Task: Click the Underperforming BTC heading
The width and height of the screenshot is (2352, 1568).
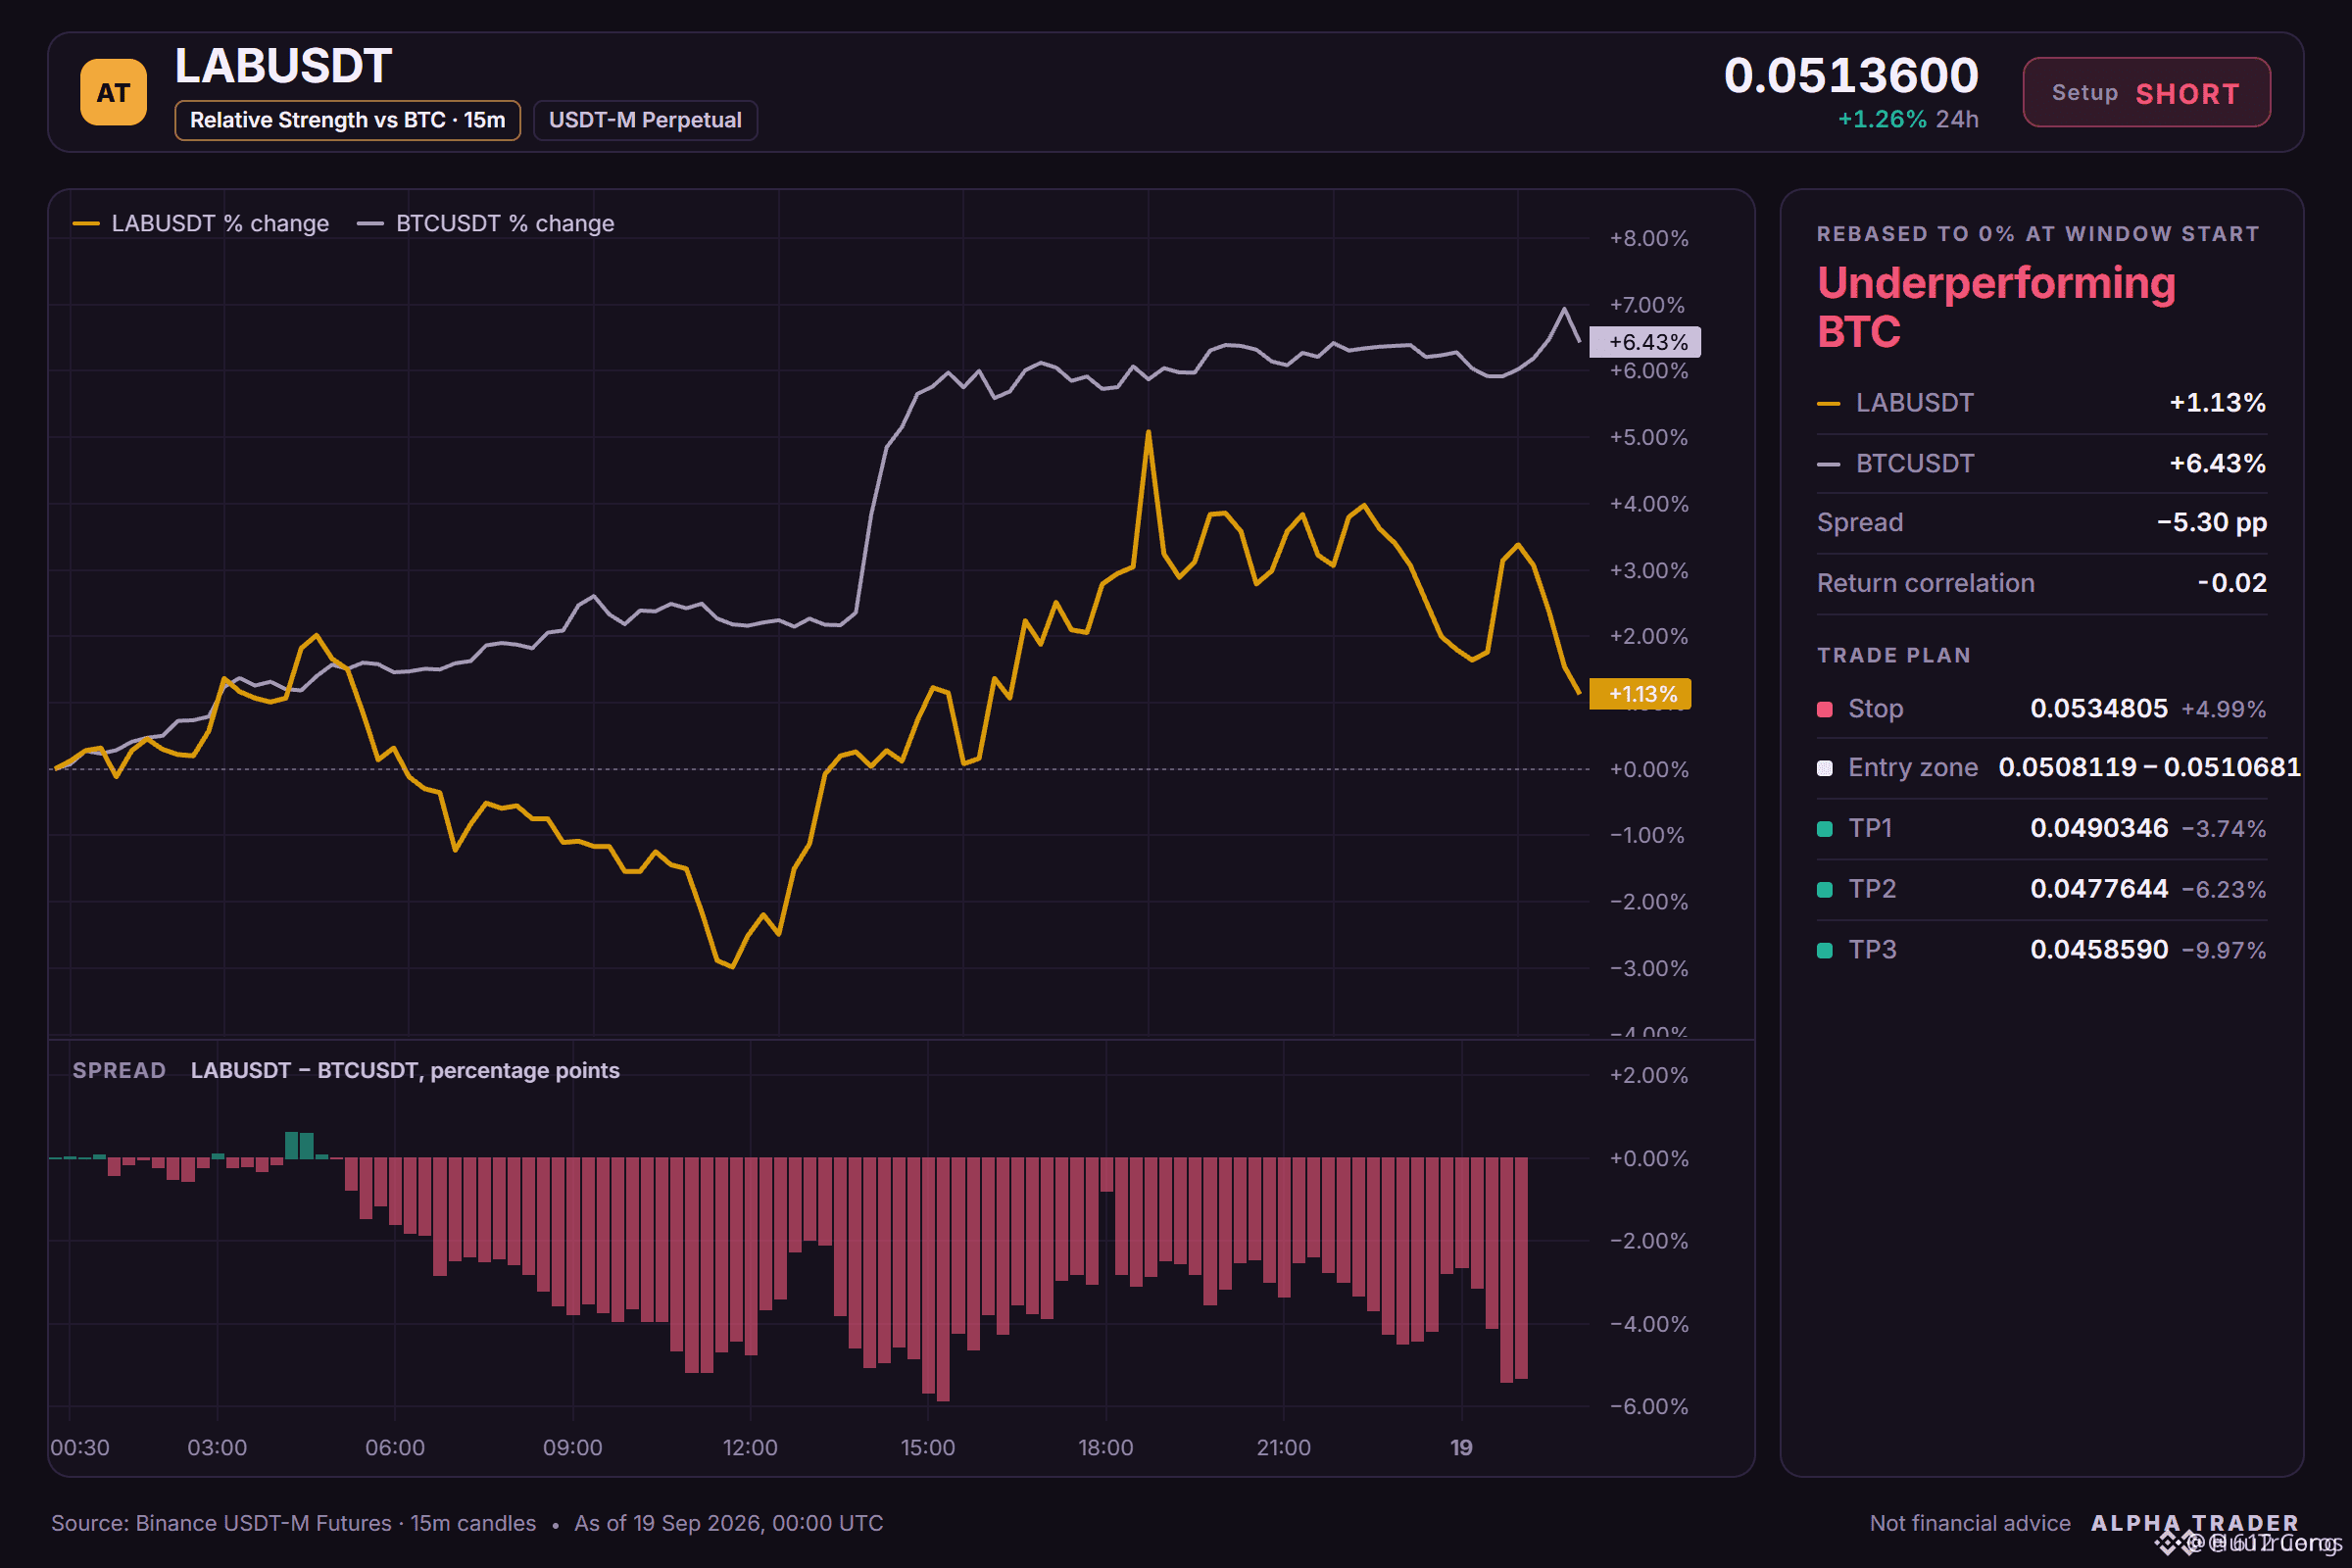Action: [1995, 307]
